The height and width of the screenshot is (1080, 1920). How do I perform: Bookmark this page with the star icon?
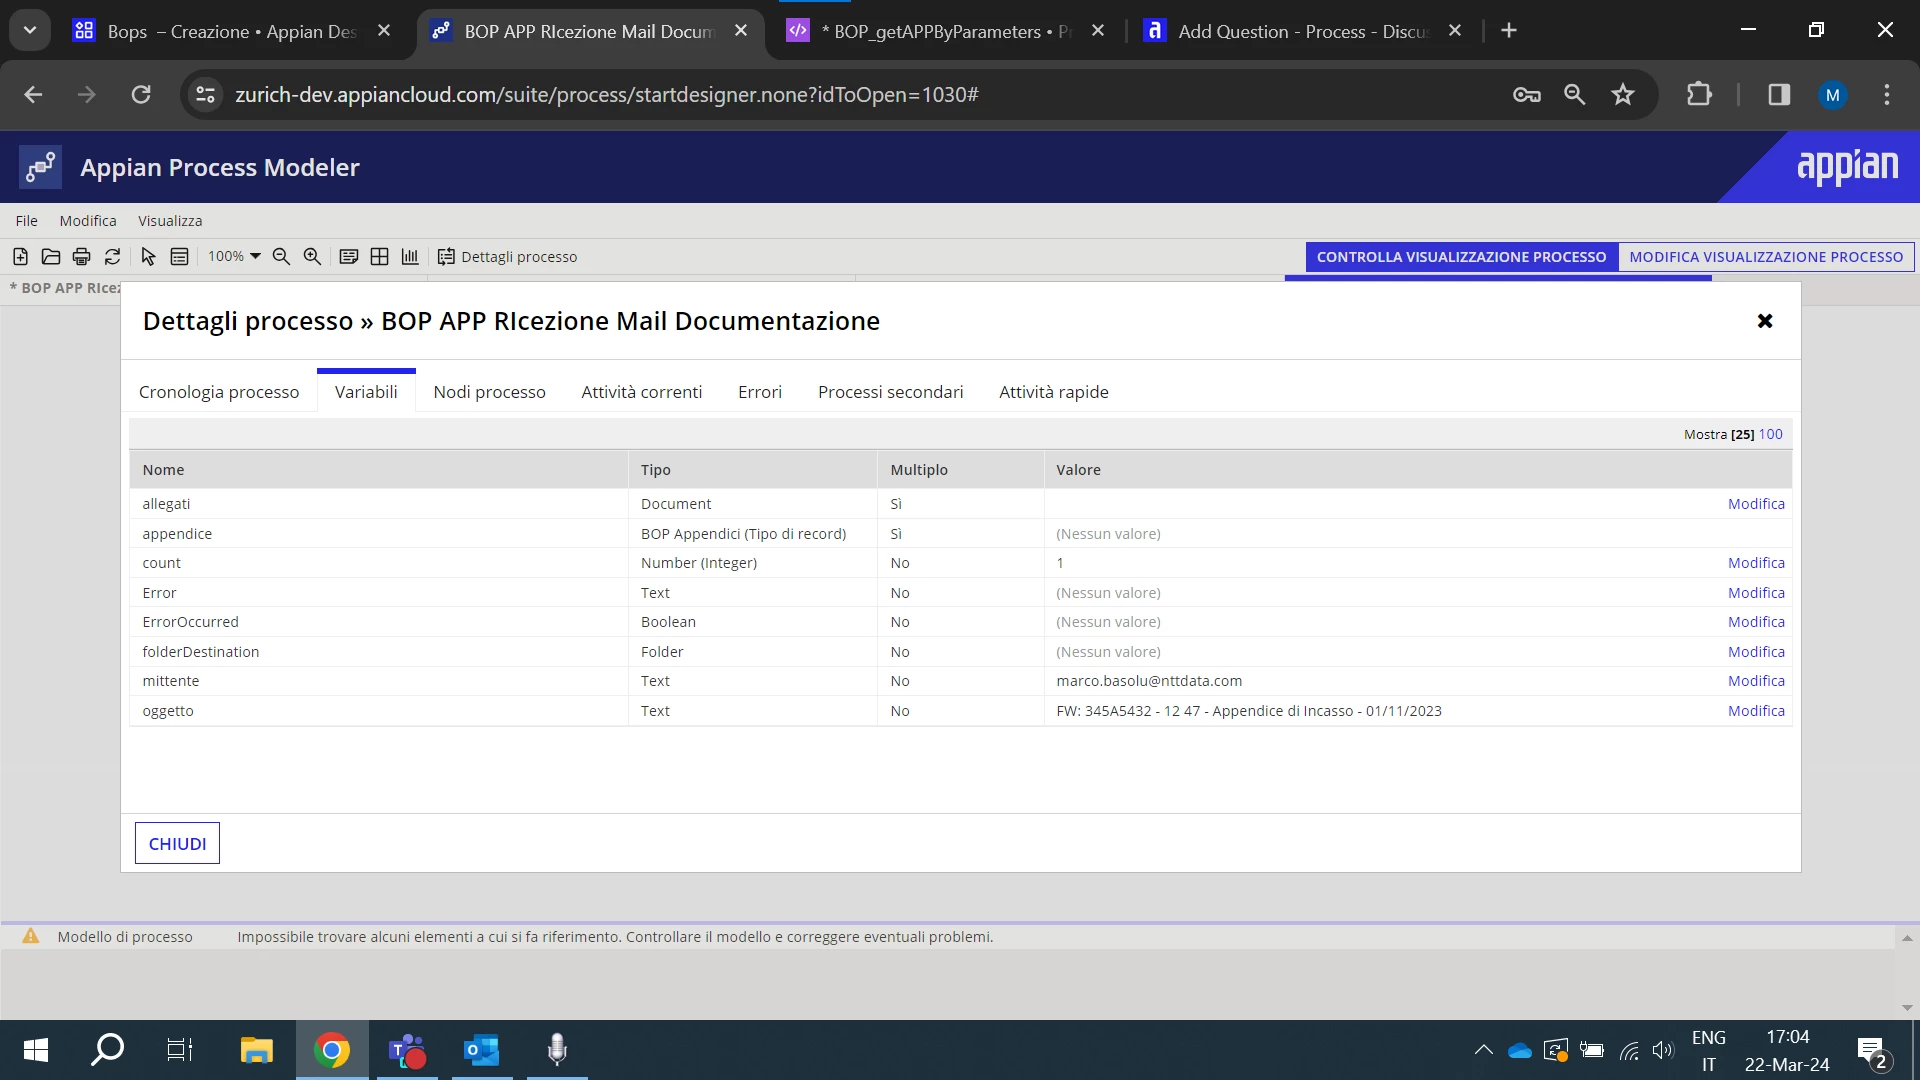(1623, 94)
